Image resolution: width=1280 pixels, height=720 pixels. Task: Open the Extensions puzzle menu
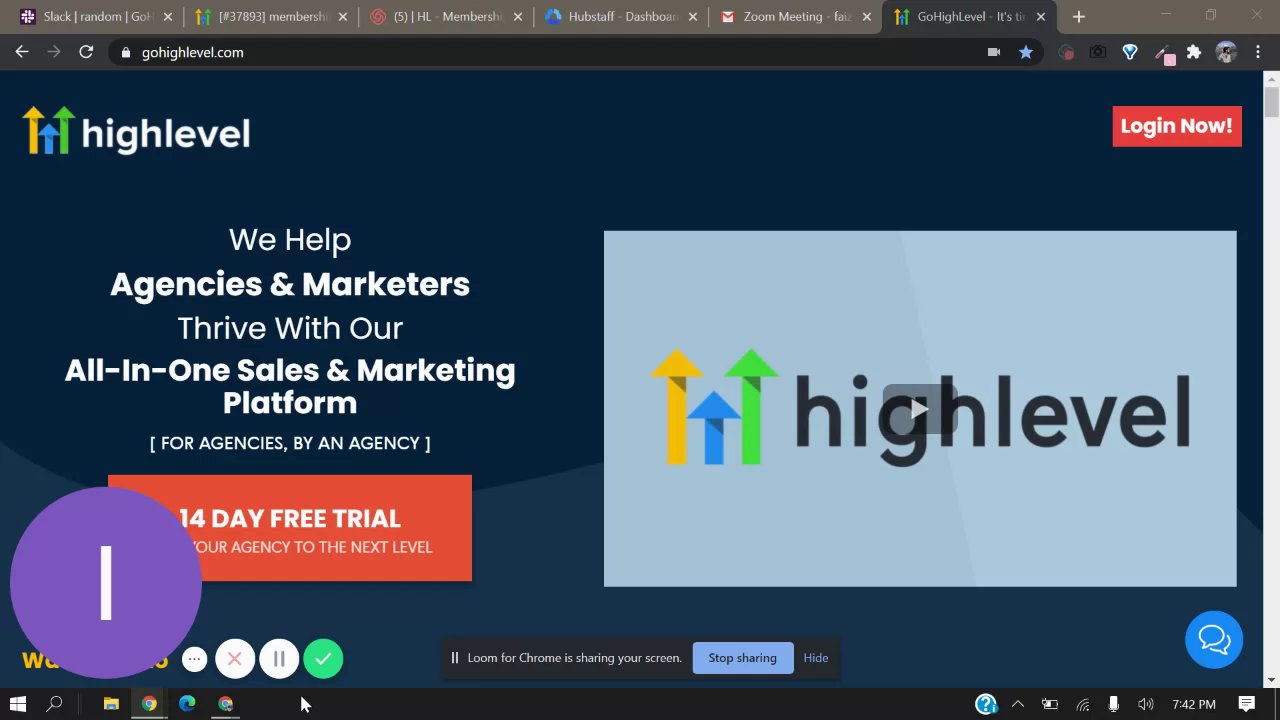(x=1194, y=52)
